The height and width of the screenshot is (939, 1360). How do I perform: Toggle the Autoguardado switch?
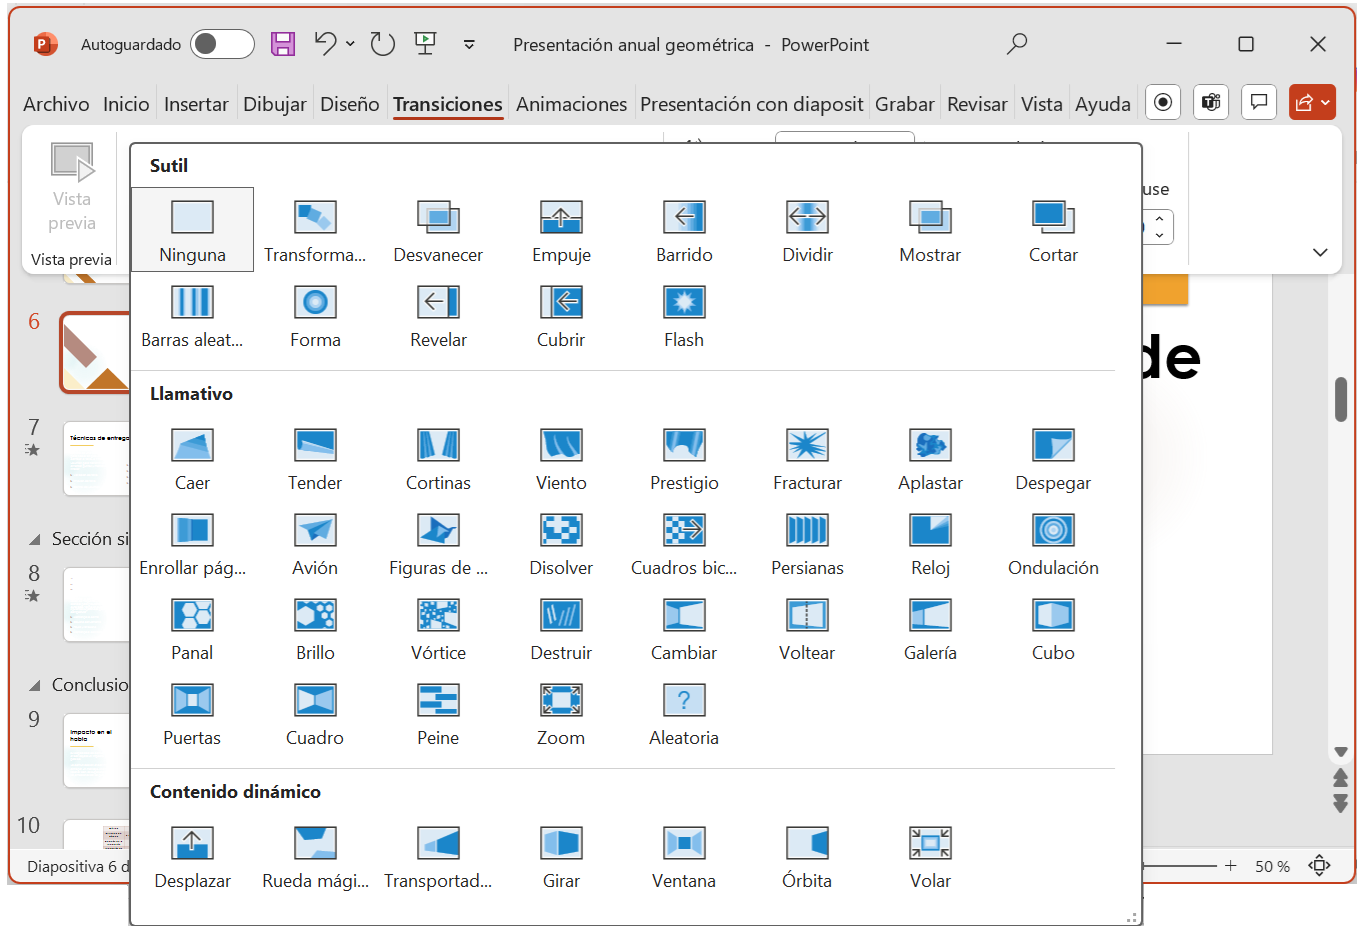click(222, 44)
